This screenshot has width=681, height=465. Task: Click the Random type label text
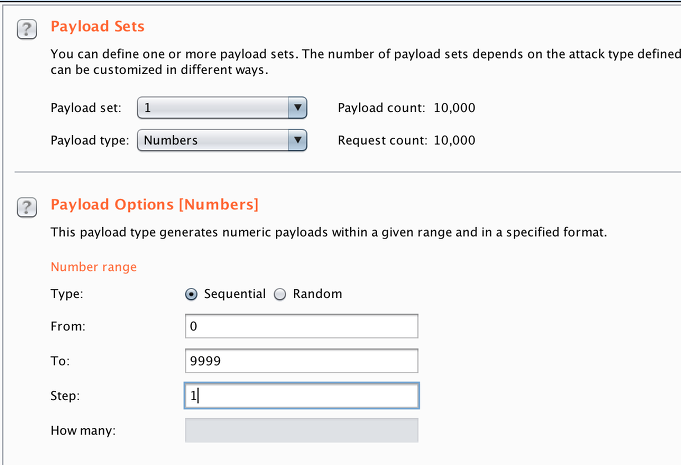point(317,294)
